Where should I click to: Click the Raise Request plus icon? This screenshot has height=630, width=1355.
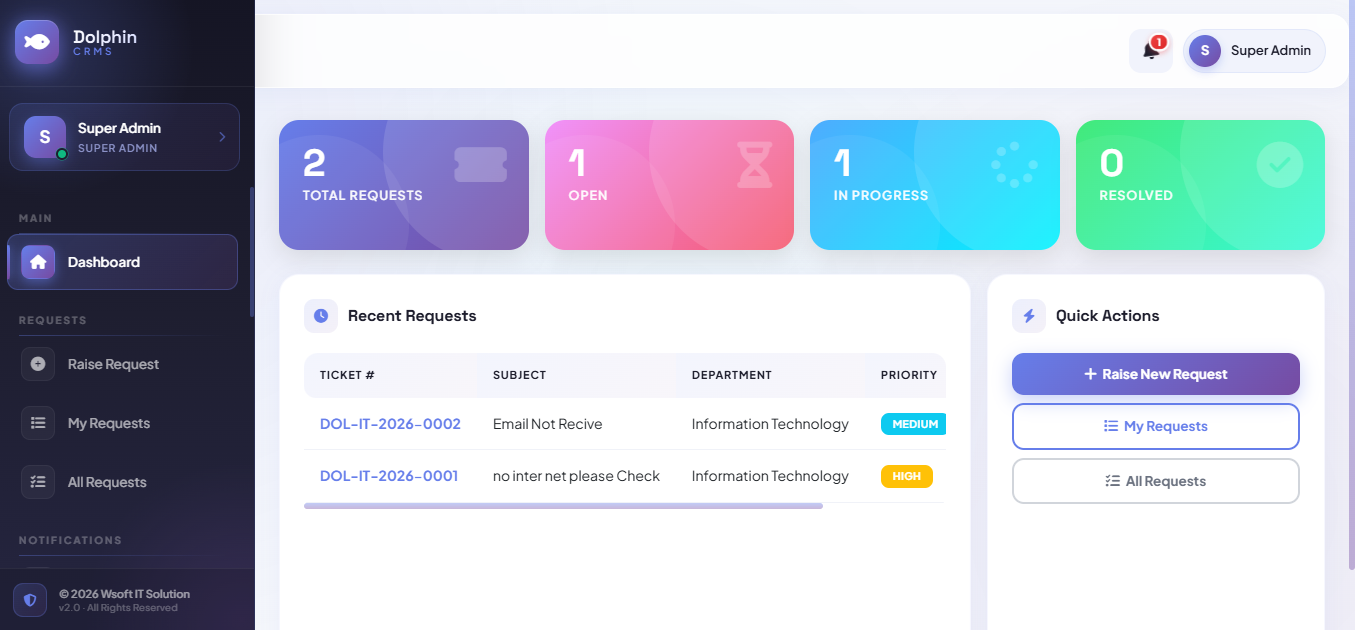(38, 364)
